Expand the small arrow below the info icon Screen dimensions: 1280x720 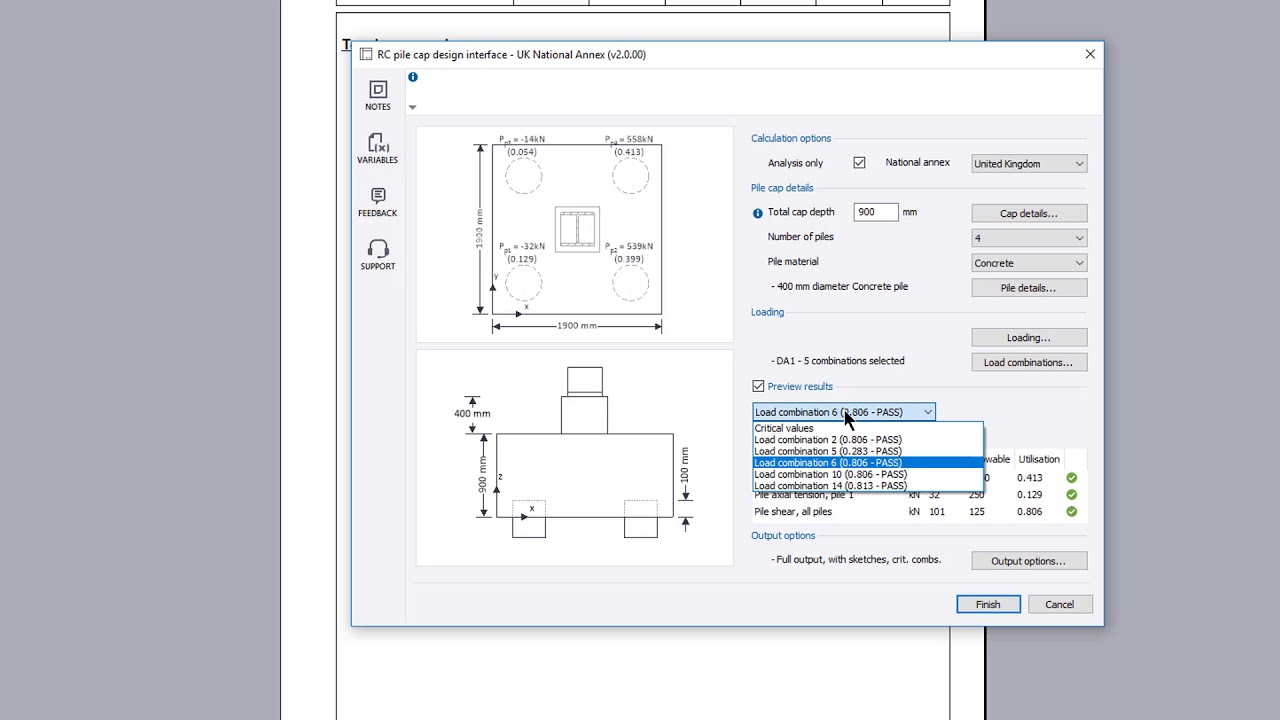click(x=412, y=107)
